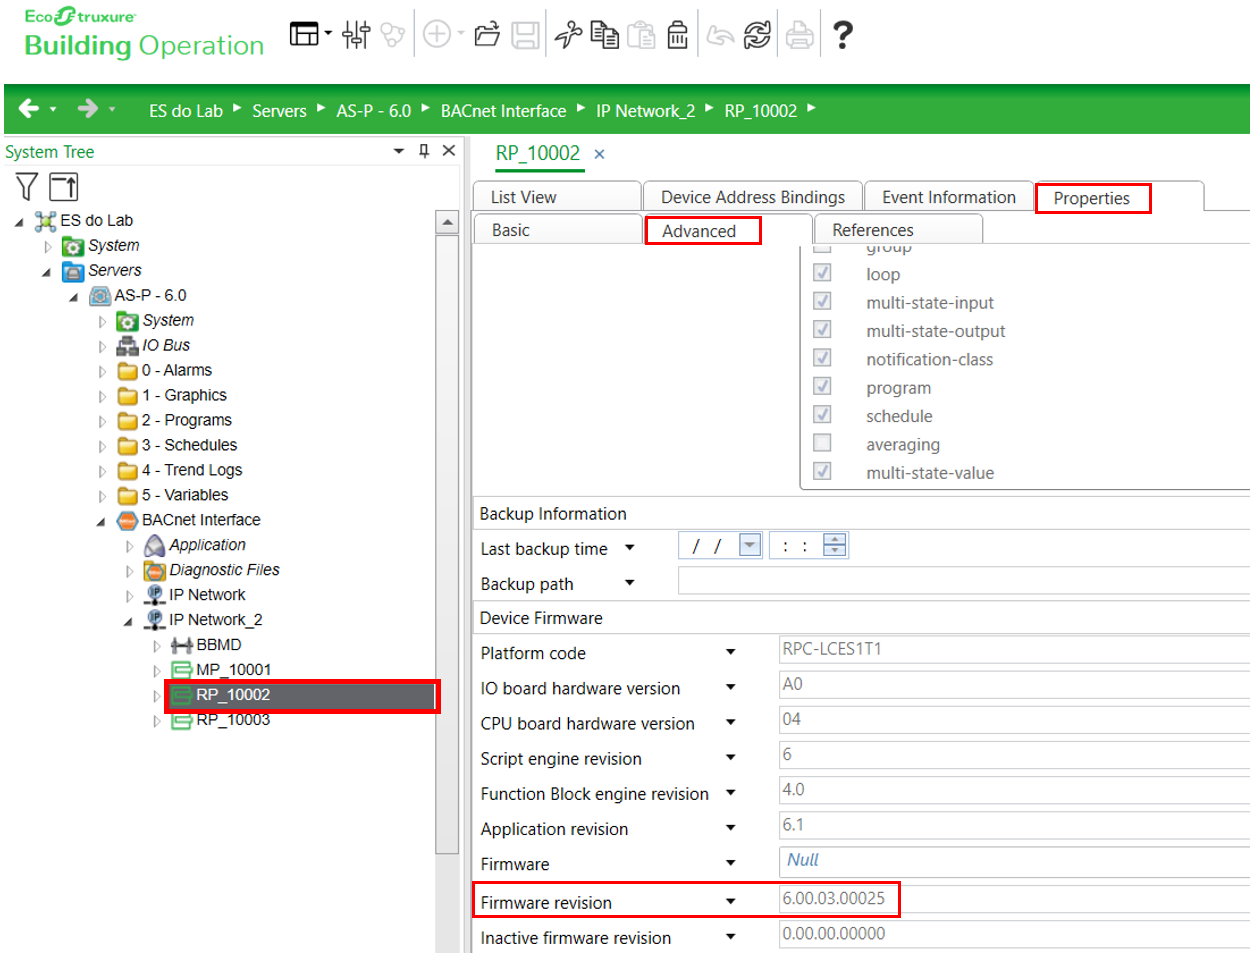
Task: Open the control panel sliders icon
Action: click(356, 34)
